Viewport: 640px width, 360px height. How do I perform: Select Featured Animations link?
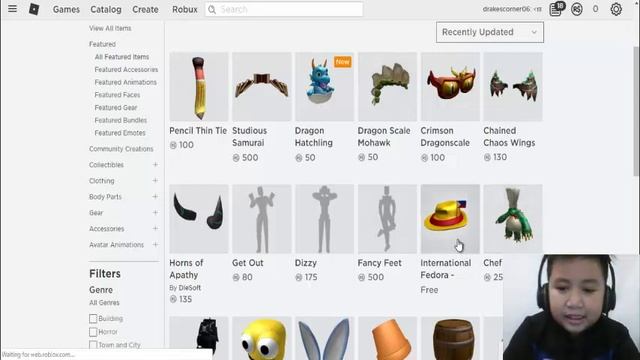(126, 82)
